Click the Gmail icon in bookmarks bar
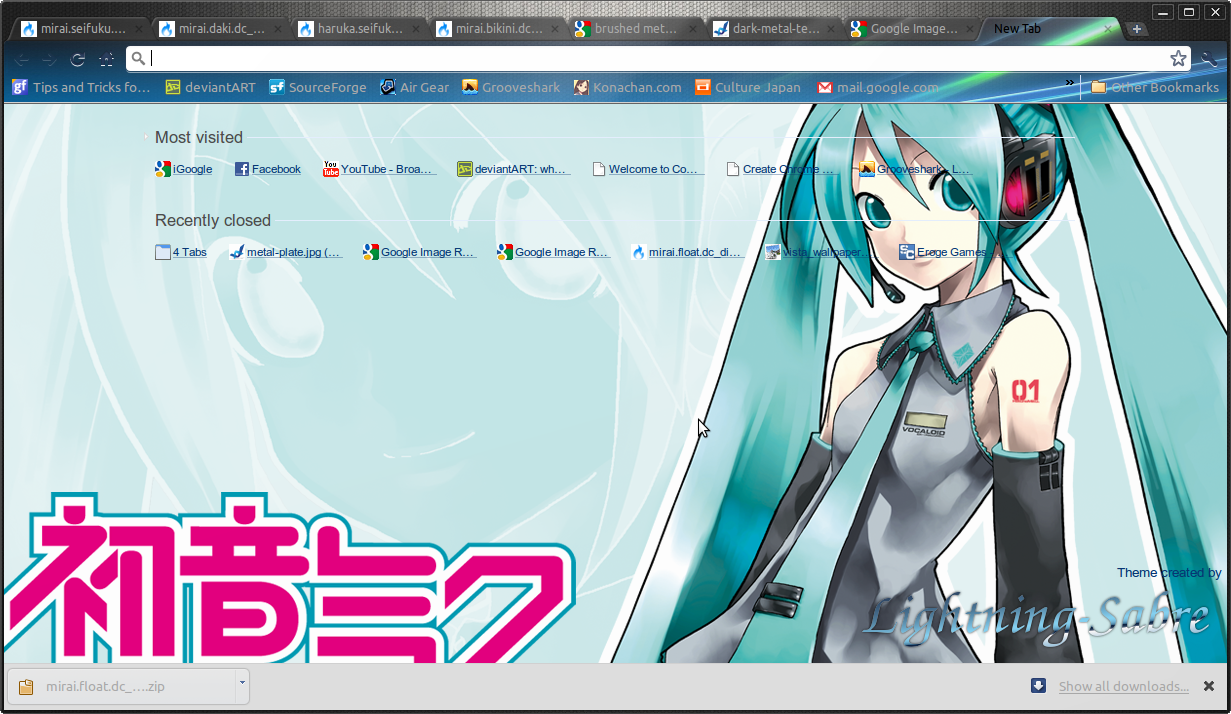This screenshot has height=714, width=1231. (x=825, y=87)
